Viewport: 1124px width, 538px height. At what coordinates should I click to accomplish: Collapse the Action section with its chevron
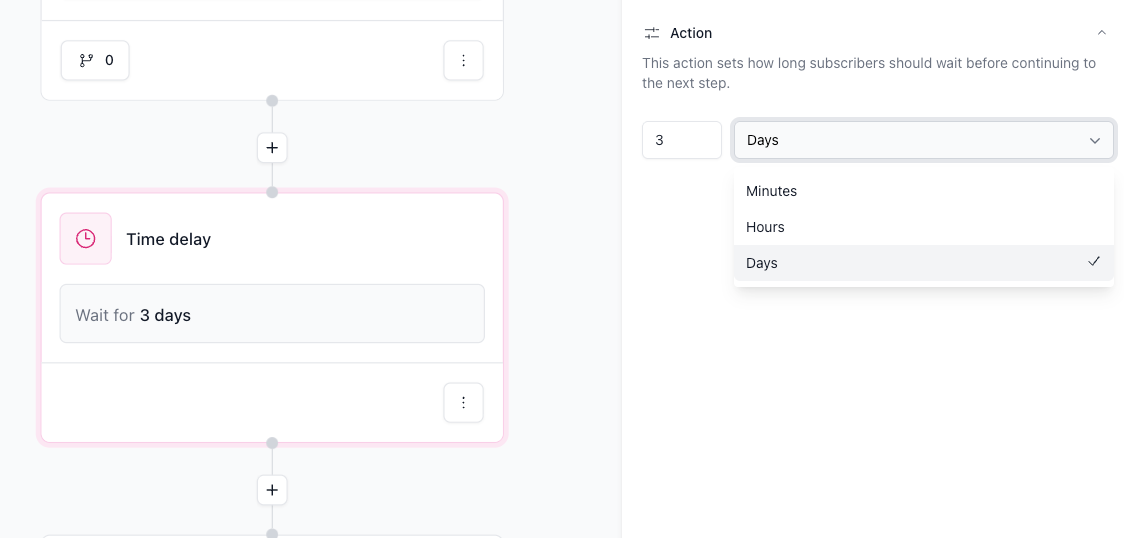tap(1101, 33)
